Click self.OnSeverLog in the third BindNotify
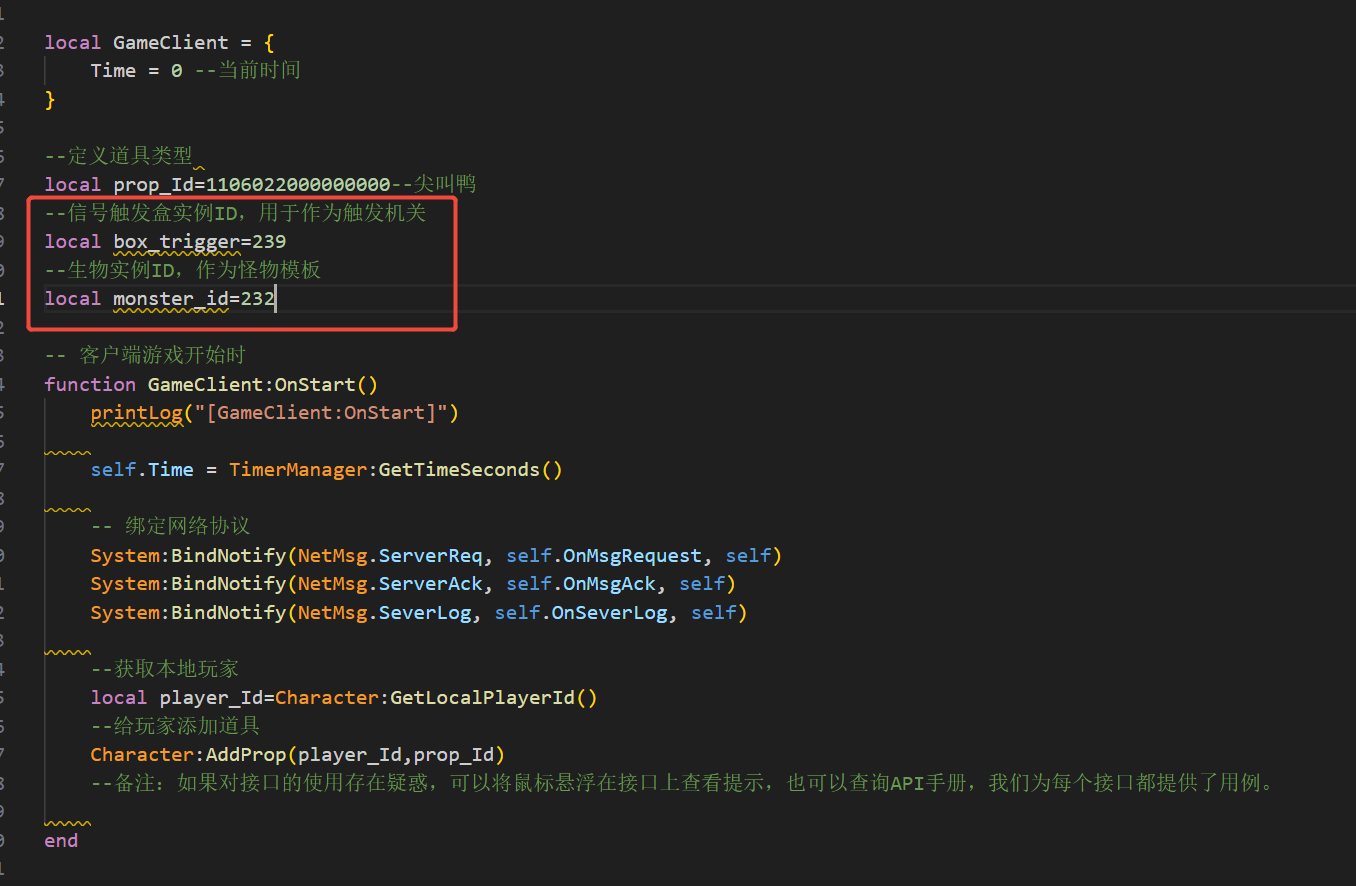The height and width of the screenshot is (886, 1356). (580, 613)
